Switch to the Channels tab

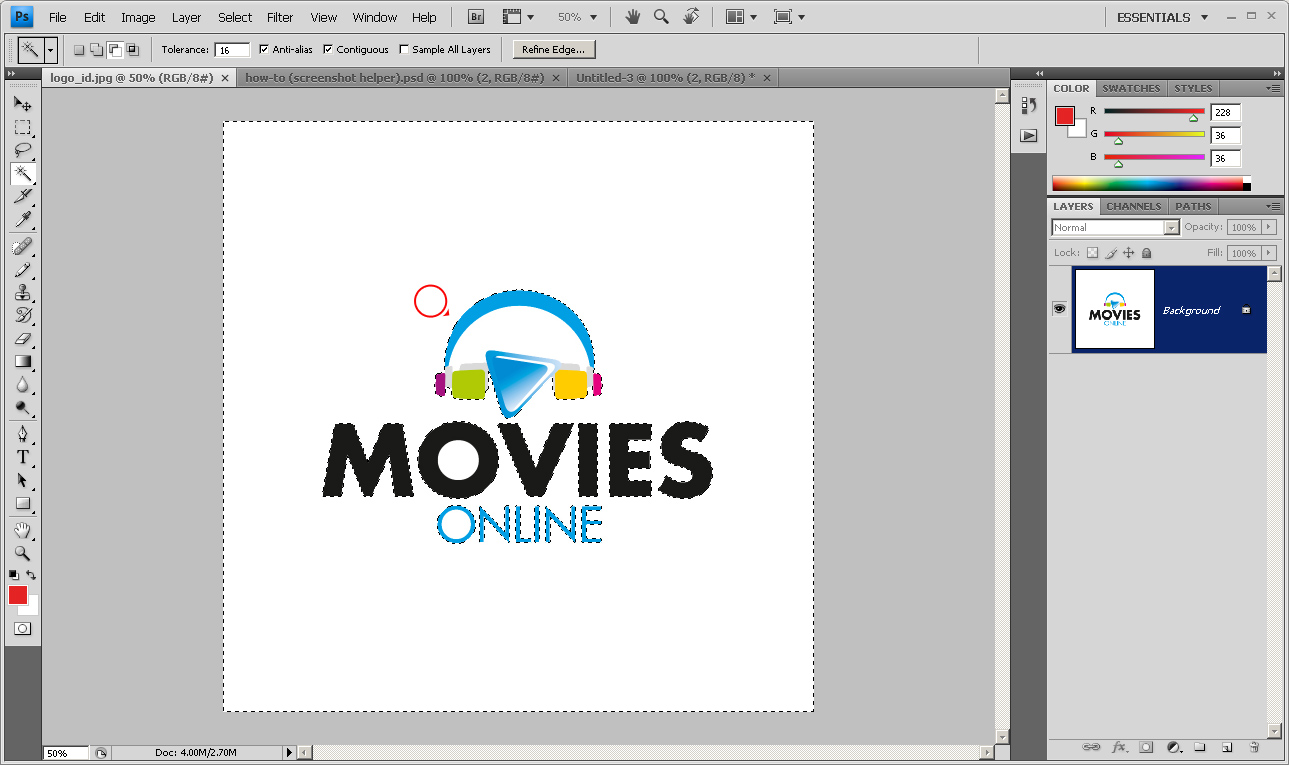tap(1133, 206)
